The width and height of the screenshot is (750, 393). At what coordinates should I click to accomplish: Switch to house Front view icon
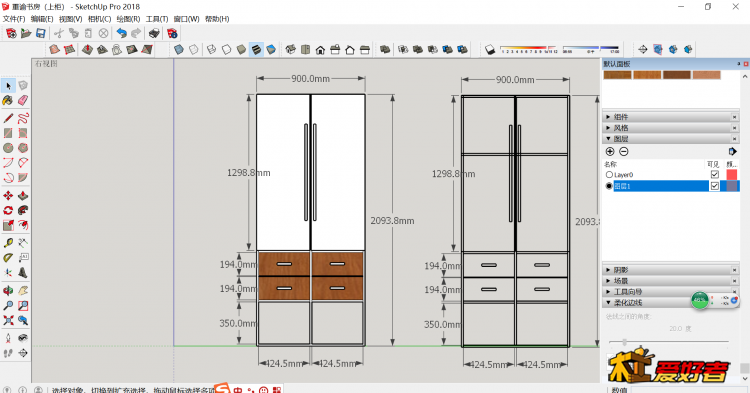coord(320,49)
